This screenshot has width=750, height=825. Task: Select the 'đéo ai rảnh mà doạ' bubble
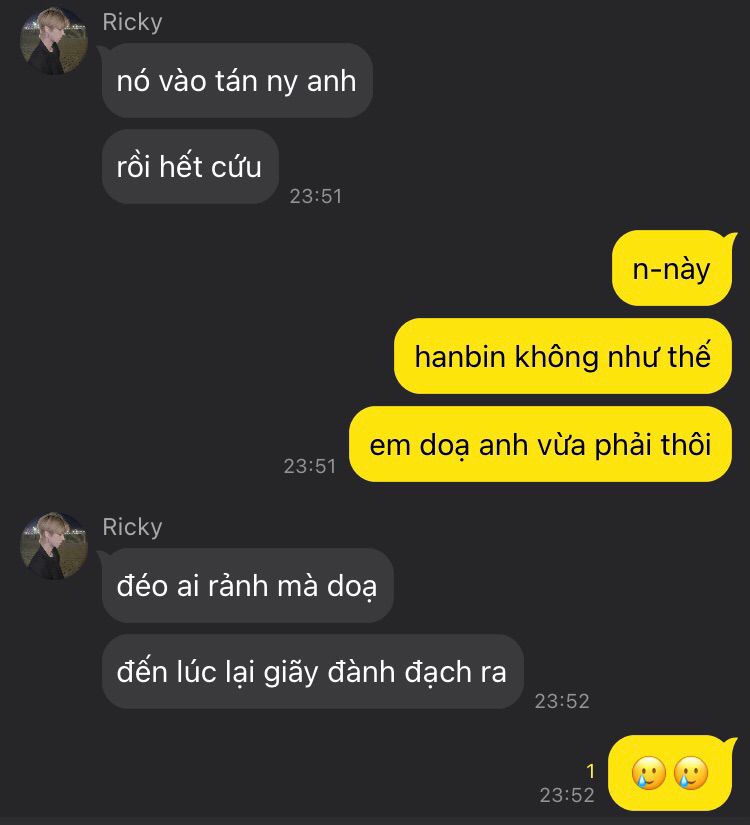248,586
